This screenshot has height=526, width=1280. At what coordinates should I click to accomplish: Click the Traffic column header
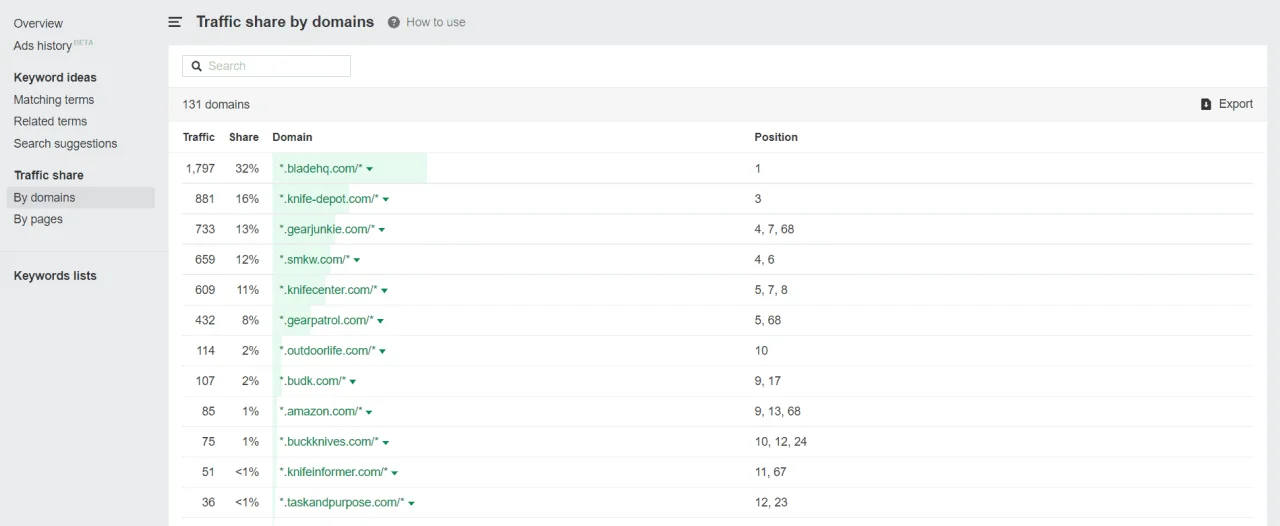pyautogui.click(x=198, y=137)
